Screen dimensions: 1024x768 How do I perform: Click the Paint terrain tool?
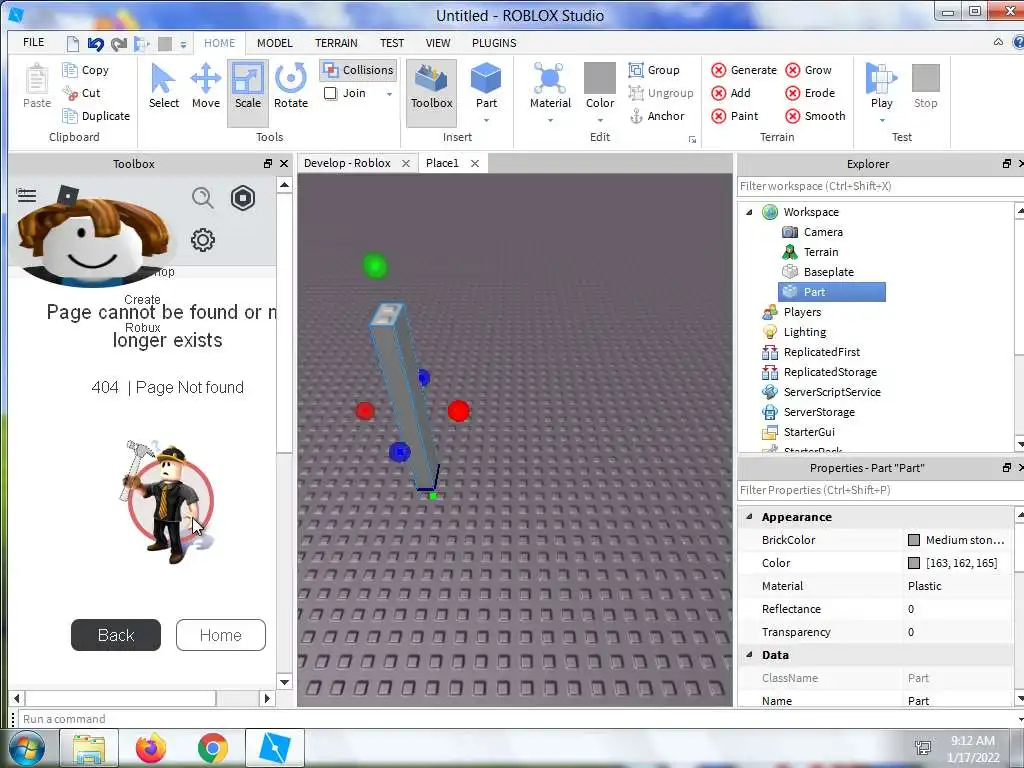[x=735, y=116]
